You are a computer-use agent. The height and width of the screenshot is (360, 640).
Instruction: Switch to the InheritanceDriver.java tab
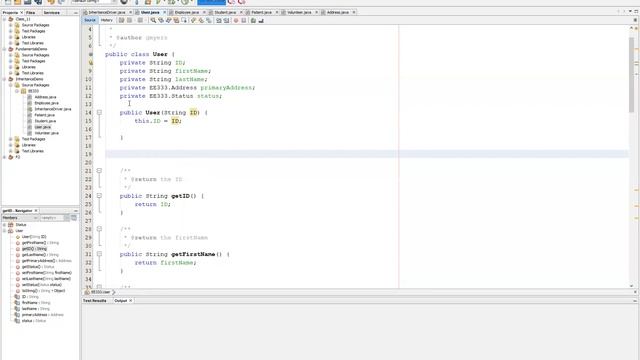(107, 12)
